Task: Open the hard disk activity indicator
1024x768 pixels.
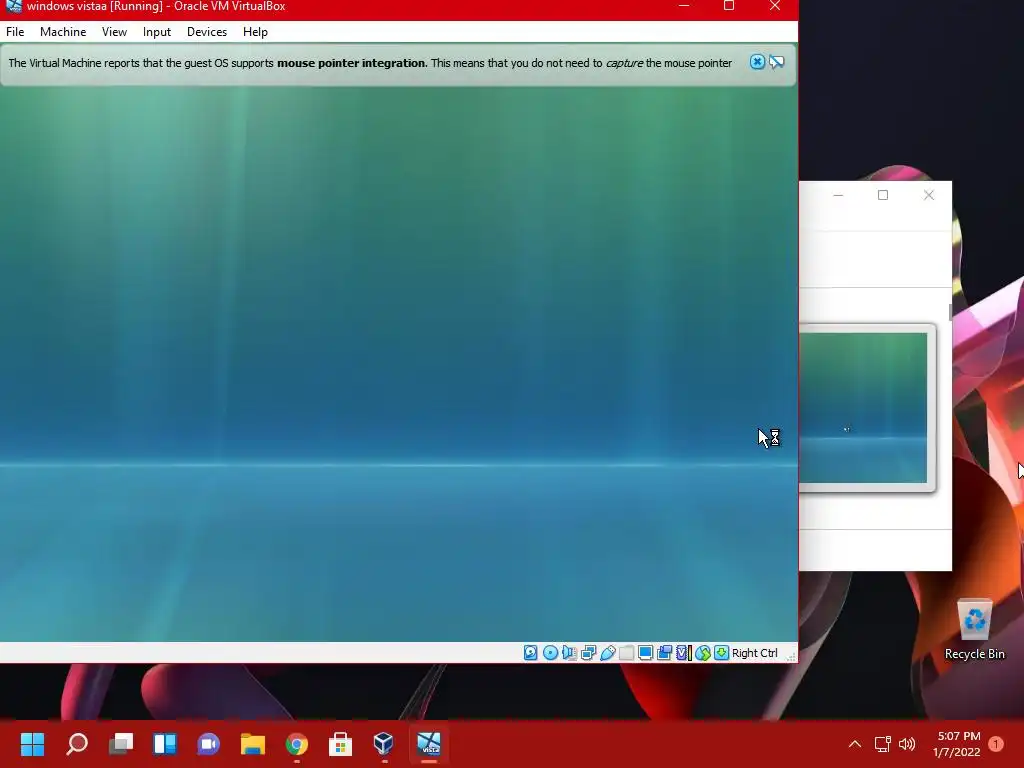Action: 530,652
